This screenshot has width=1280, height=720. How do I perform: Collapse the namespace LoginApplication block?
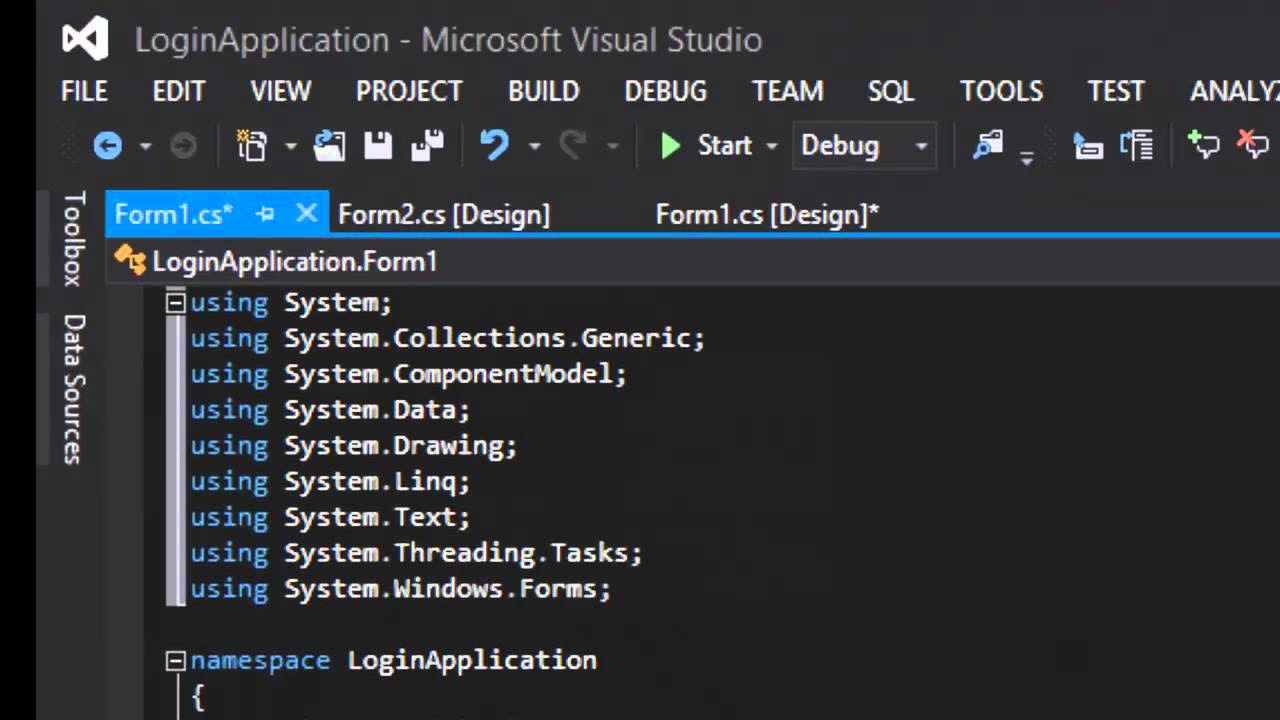[x=175, y=660]
